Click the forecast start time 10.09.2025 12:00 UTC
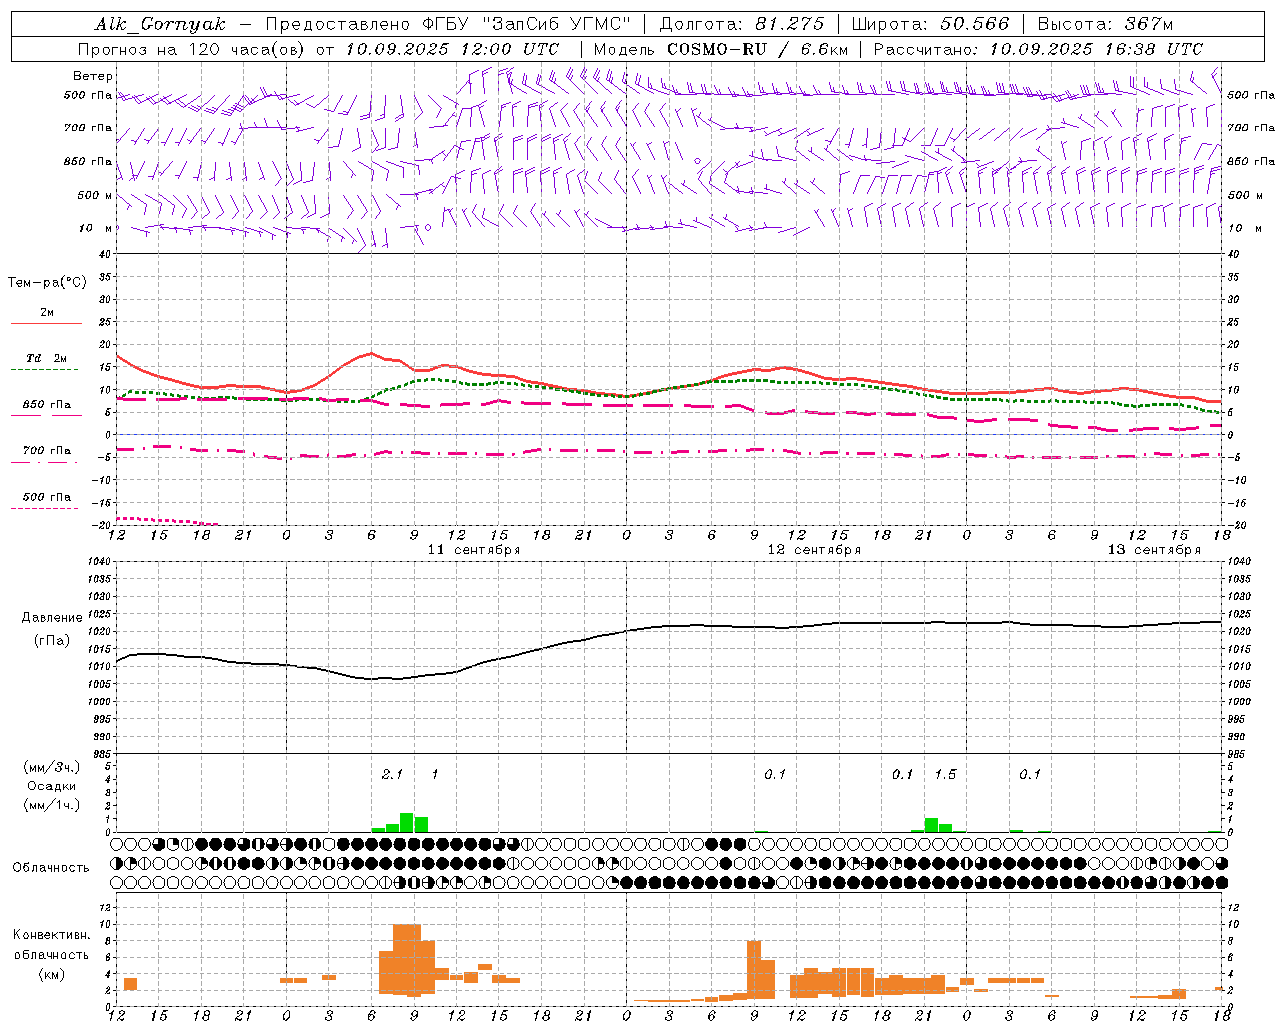 [452, 49]
